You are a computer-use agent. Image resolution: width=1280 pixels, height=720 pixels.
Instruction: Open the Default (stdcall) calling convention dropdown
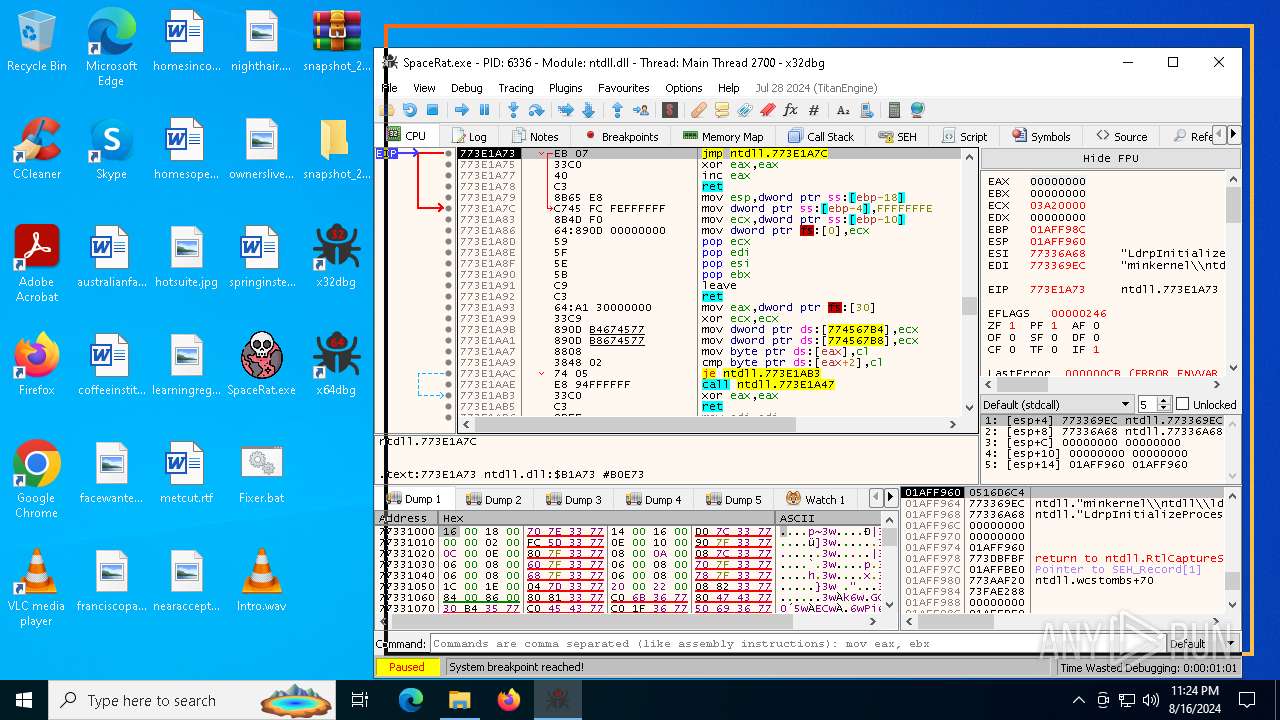(1056, 404)
